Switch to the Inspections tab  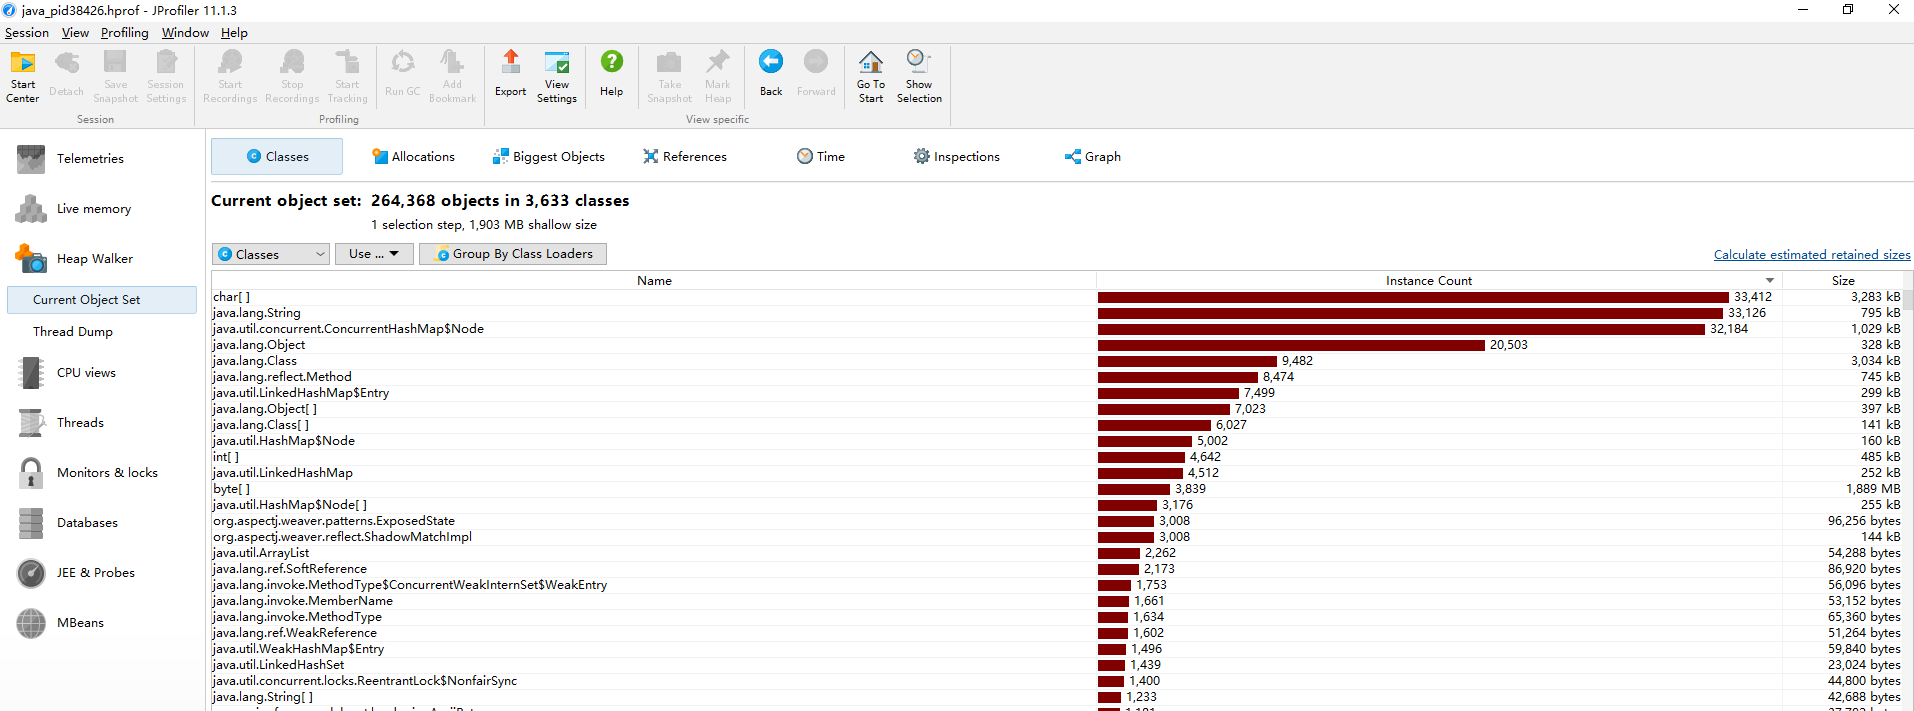[957, 157]
